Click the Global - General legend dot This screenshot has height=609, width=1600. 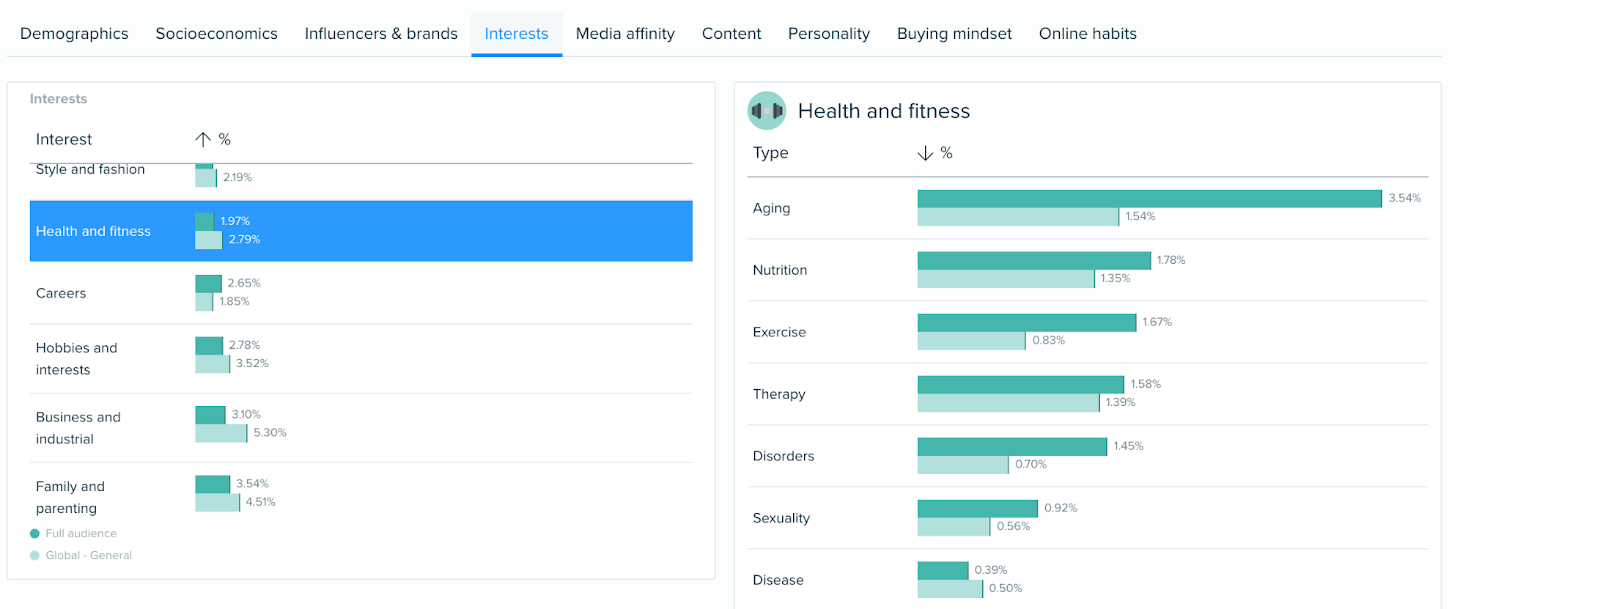pos(35,556)
